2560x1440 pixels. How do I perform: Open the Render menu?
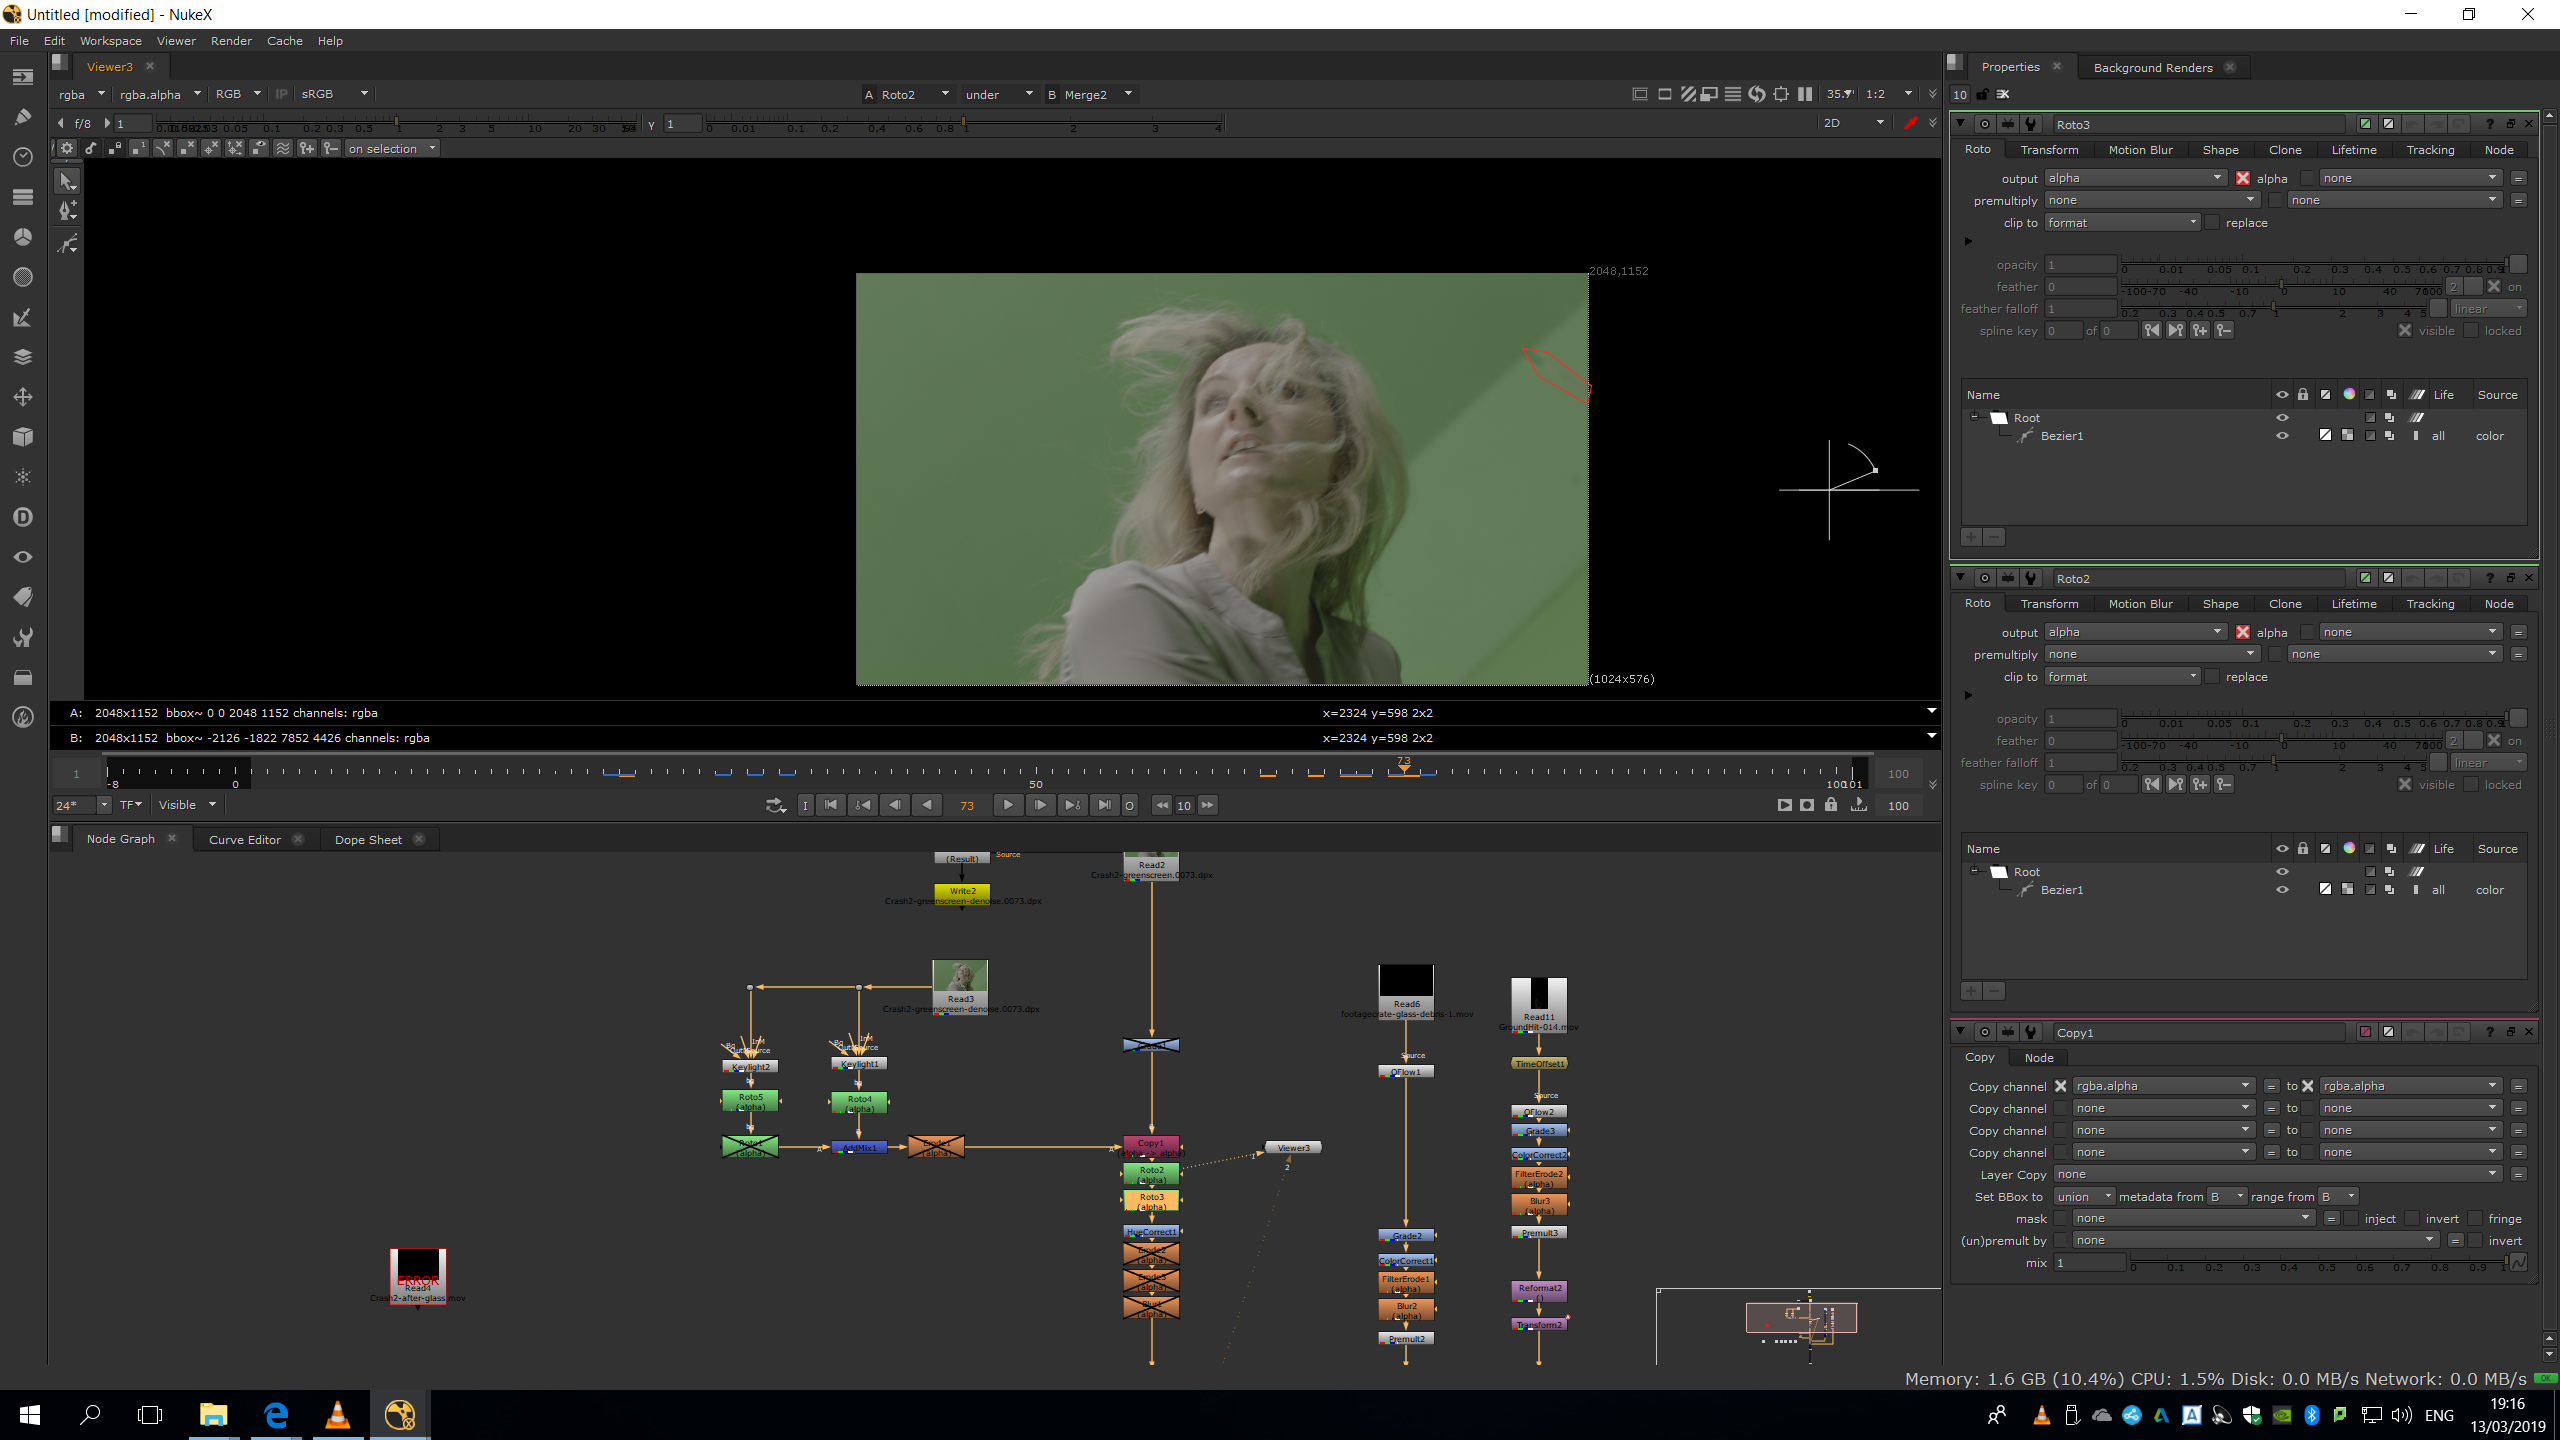231,41
